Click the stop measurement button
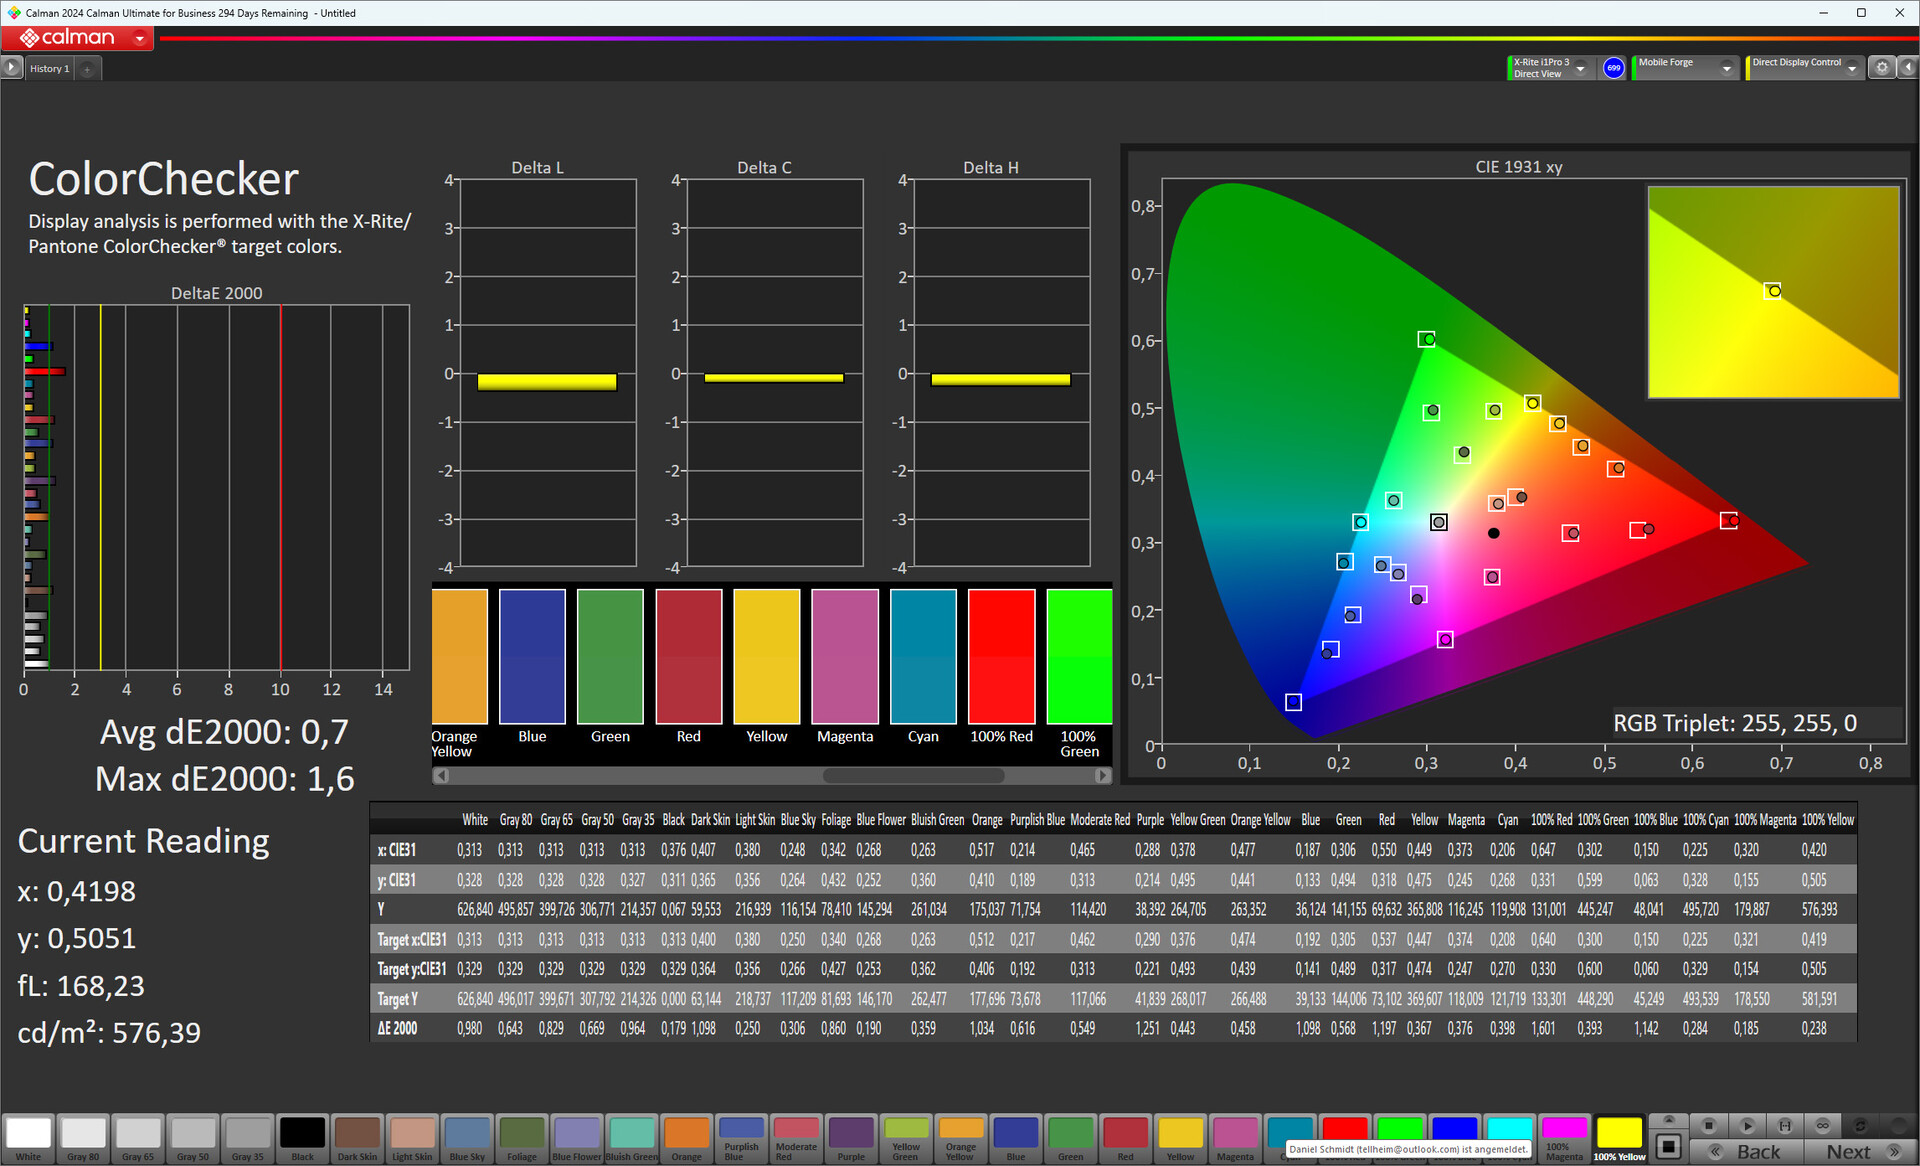Screen dimensions: 1920x1166 click(x=1709, y=1125)
